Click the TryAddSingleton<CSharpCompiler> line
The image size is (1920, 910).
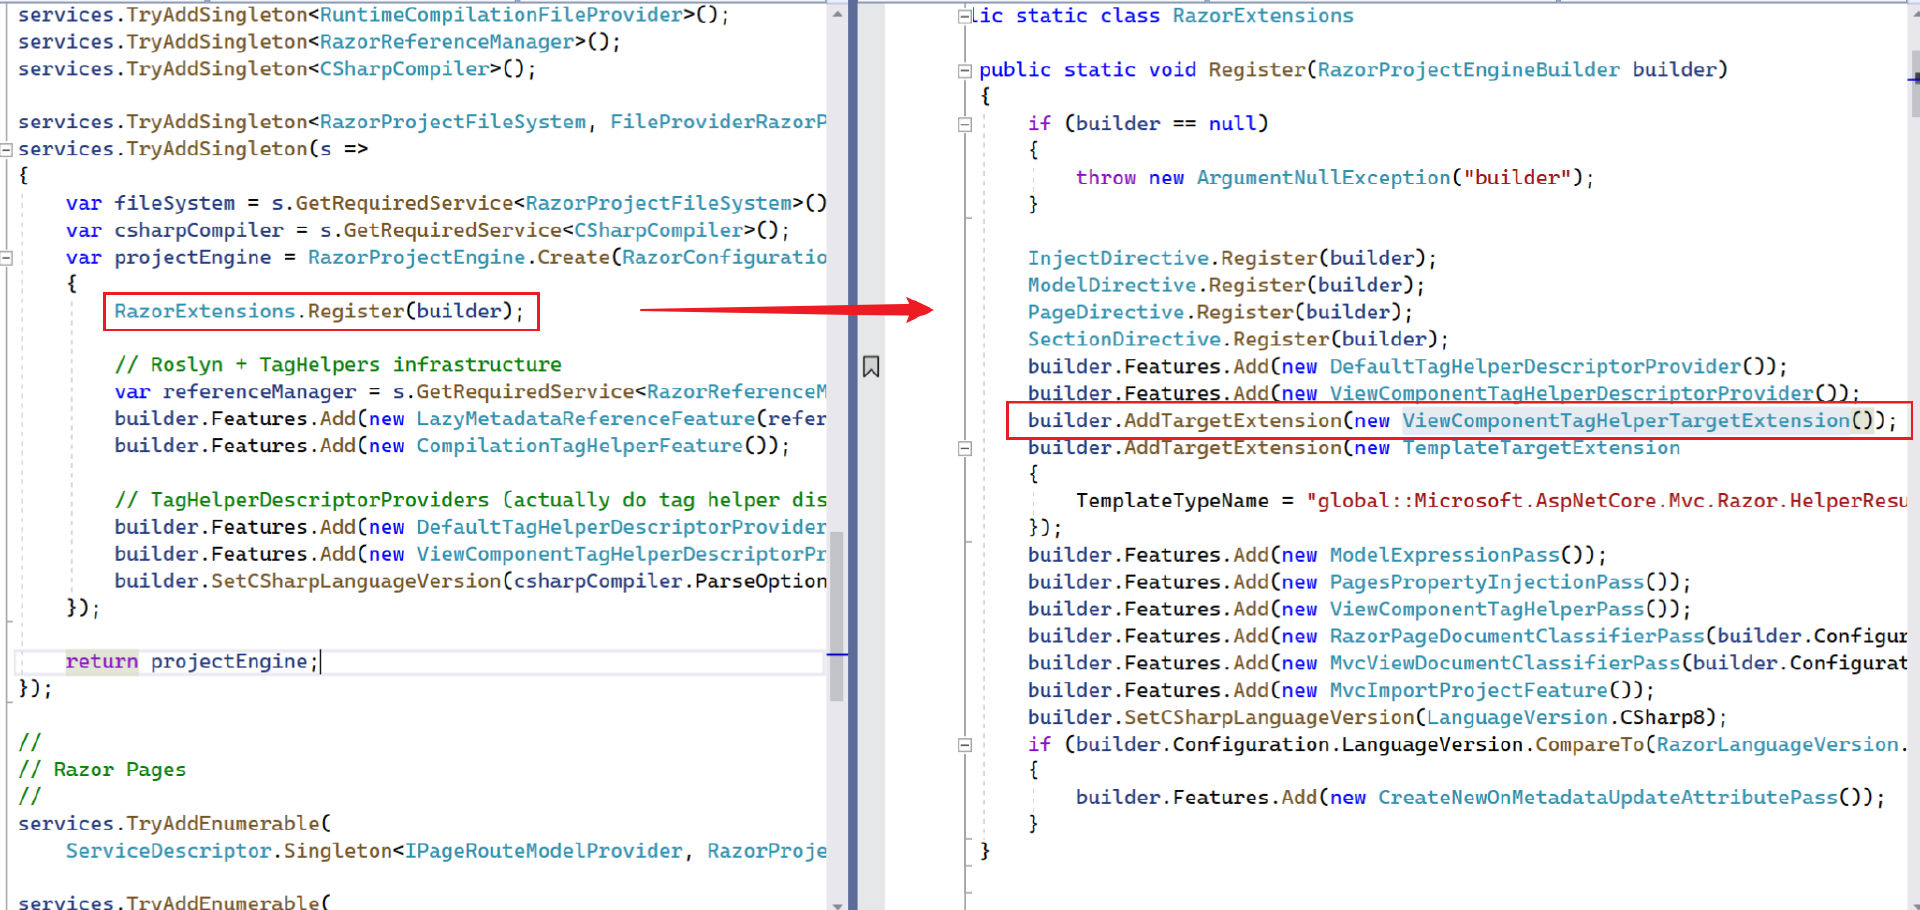point(277,69)
